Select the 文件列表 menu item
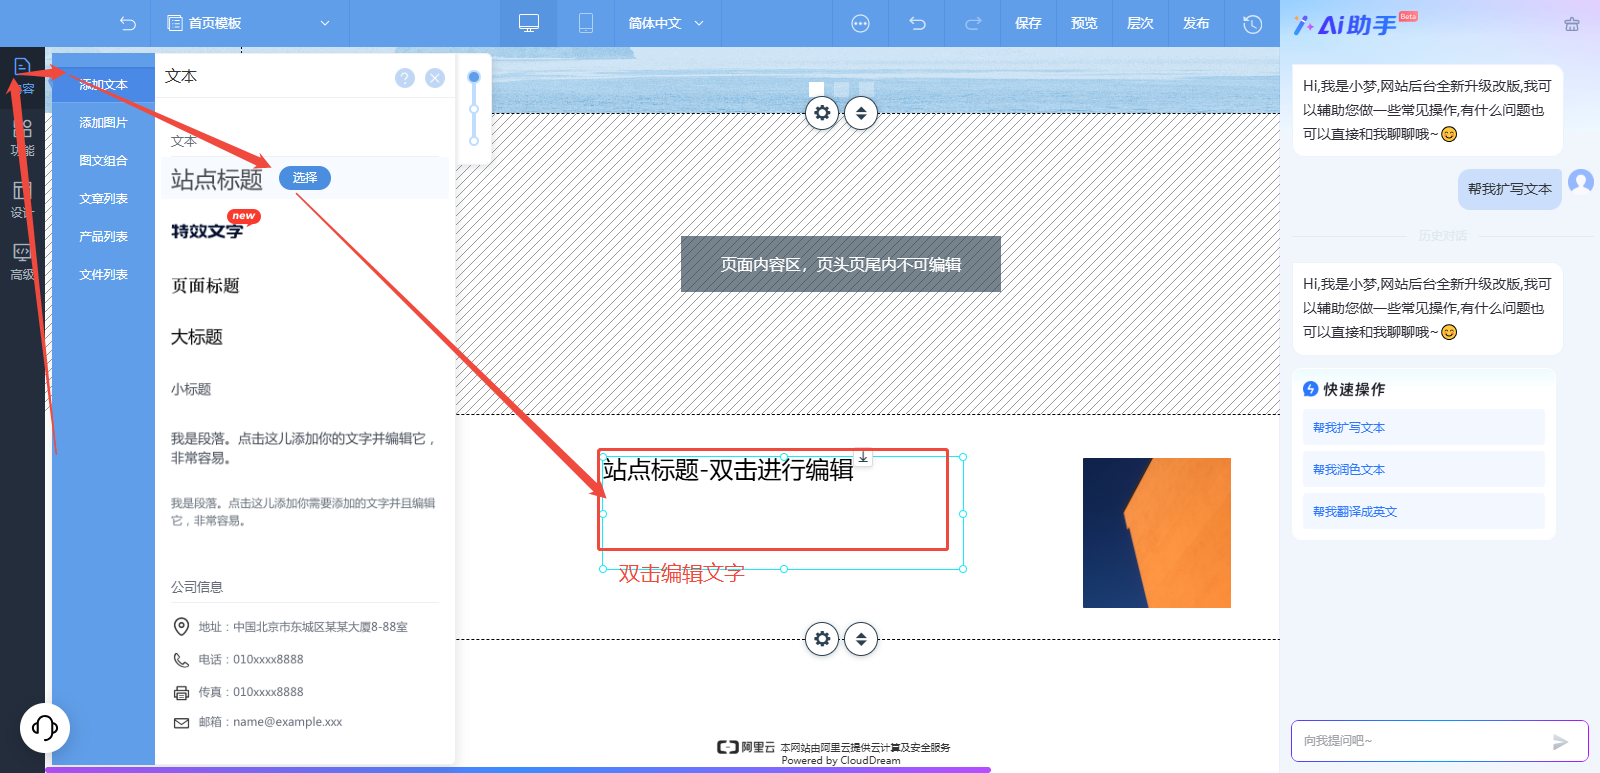Screen dimensions: 1600x773 point(104,275)
